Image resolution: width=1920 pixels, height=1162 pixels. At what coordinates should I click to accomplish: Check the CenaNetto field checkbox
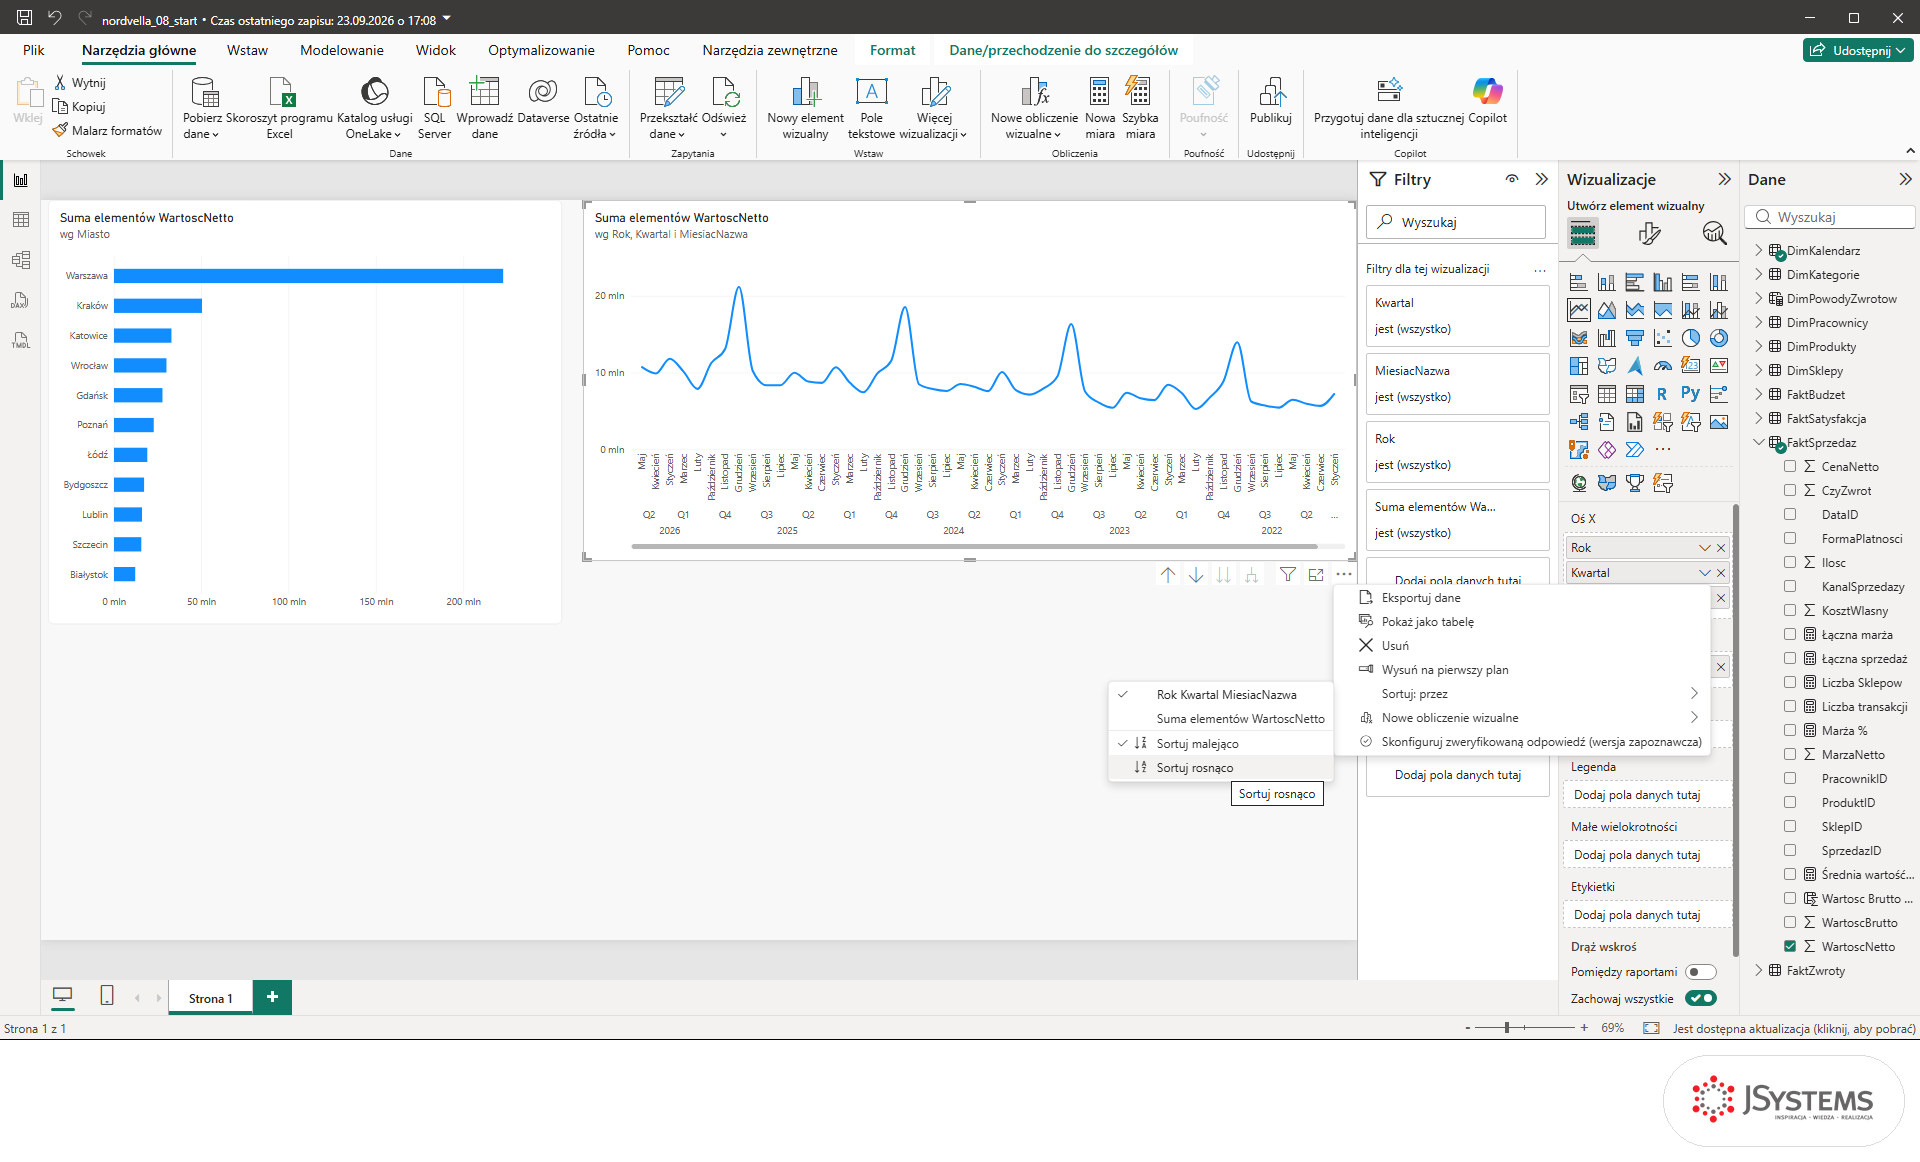point(1790,466)
